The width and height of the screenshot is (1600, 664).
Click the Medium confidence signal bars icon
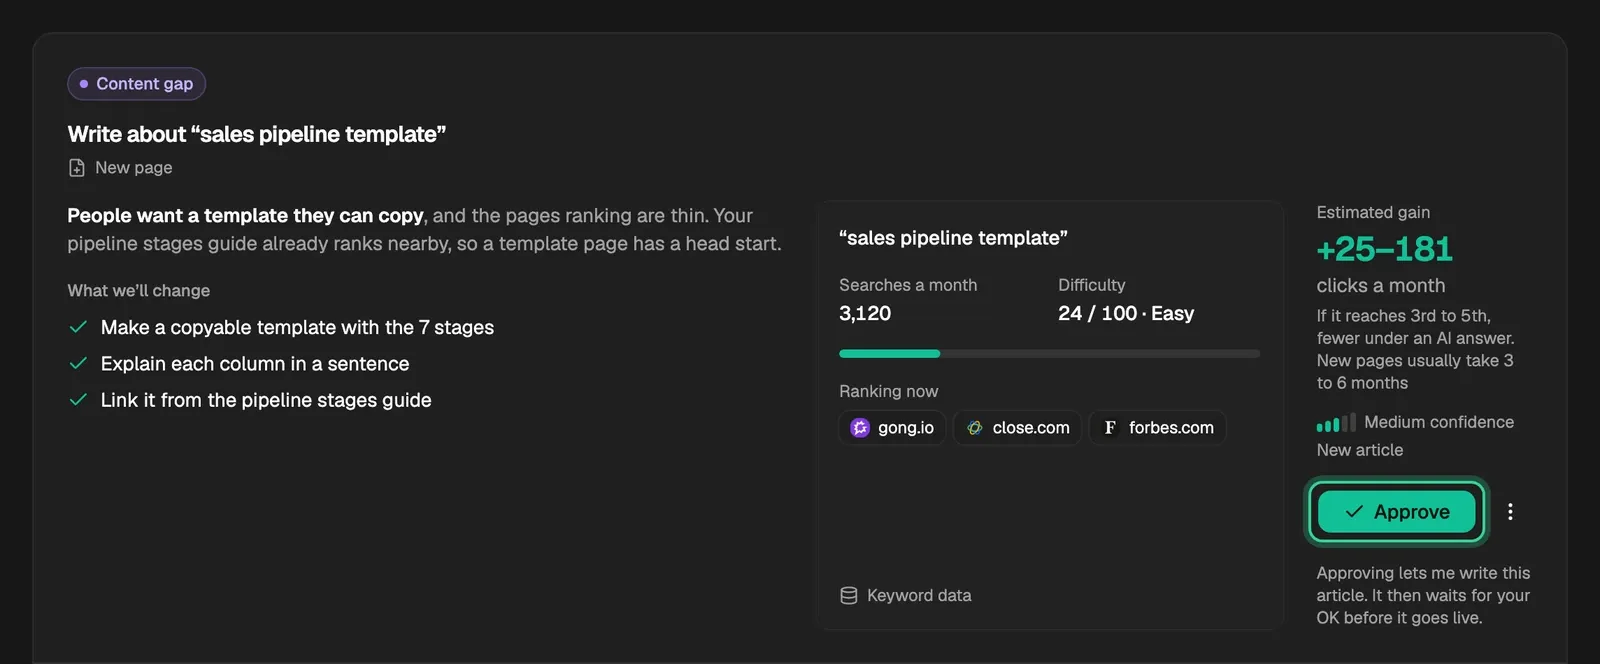coord(1336,422)
